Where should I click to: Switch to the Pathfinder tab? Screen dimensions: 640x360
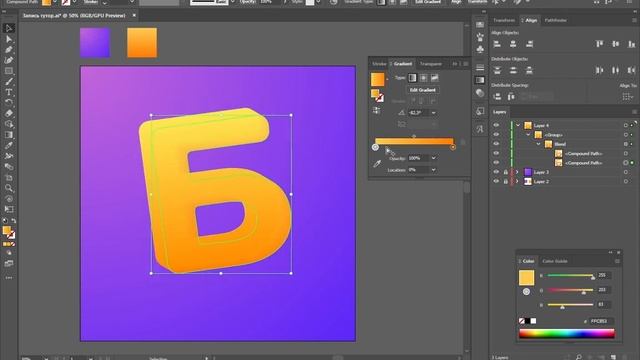(556, 20)
